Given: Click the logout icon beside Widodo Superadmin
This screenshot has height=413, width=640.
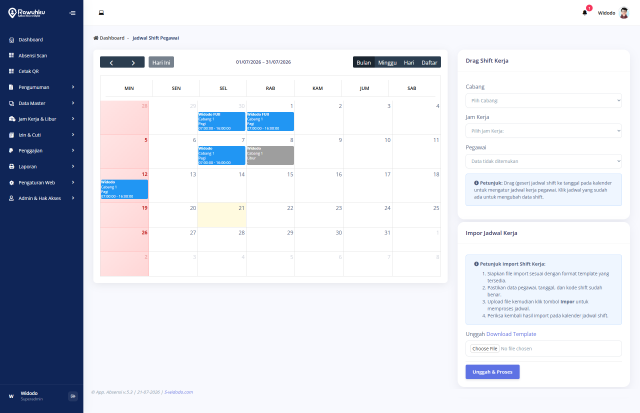Looking at the screenshot, I should pyautogui.click(x=73, y=396).
